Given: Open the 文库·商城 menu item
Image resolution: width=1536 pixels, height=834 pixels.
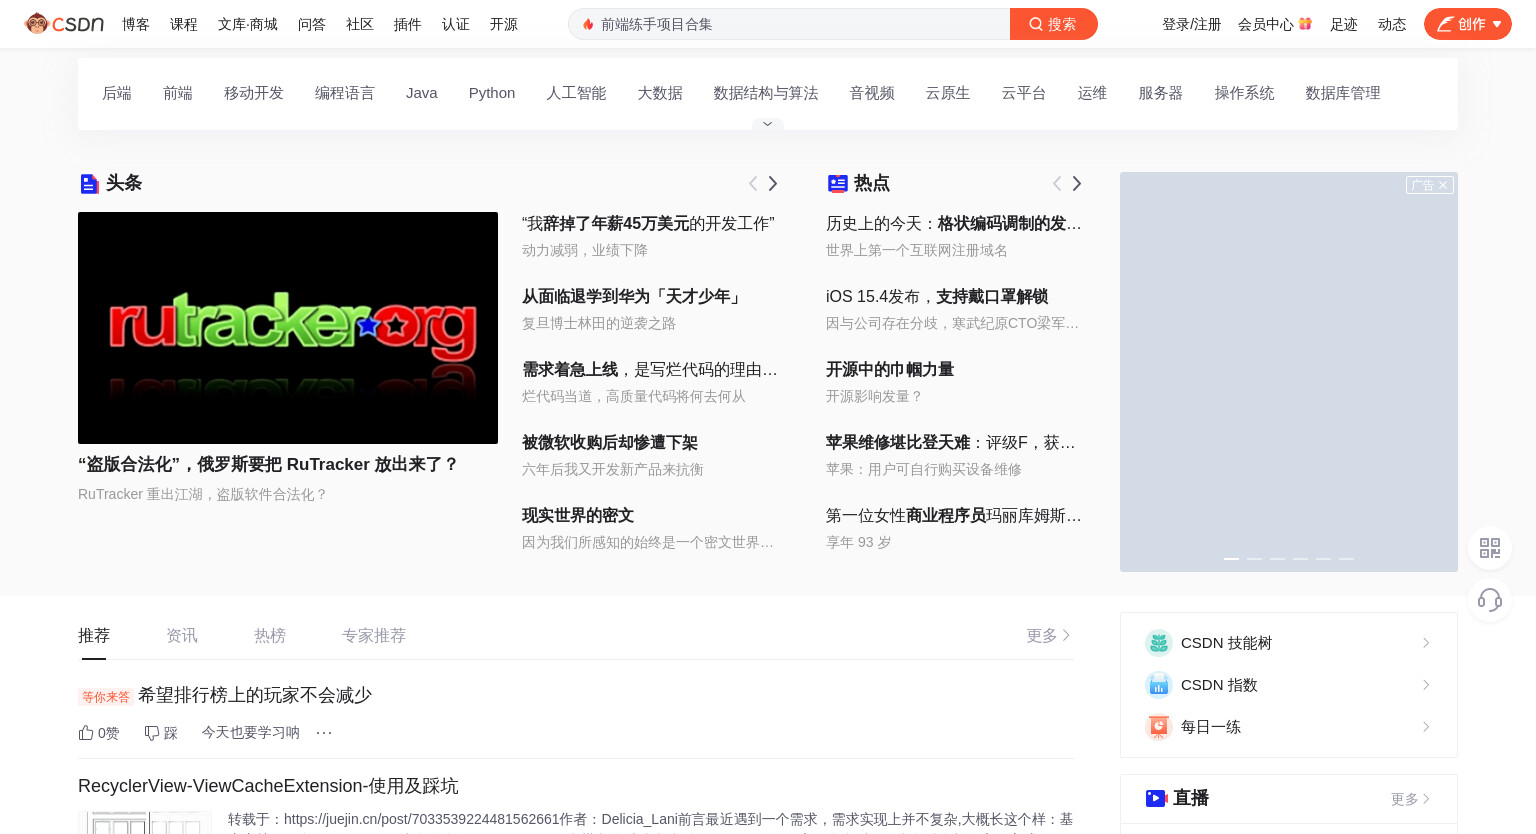Looking at the screenshot, I should click(248, 24).
